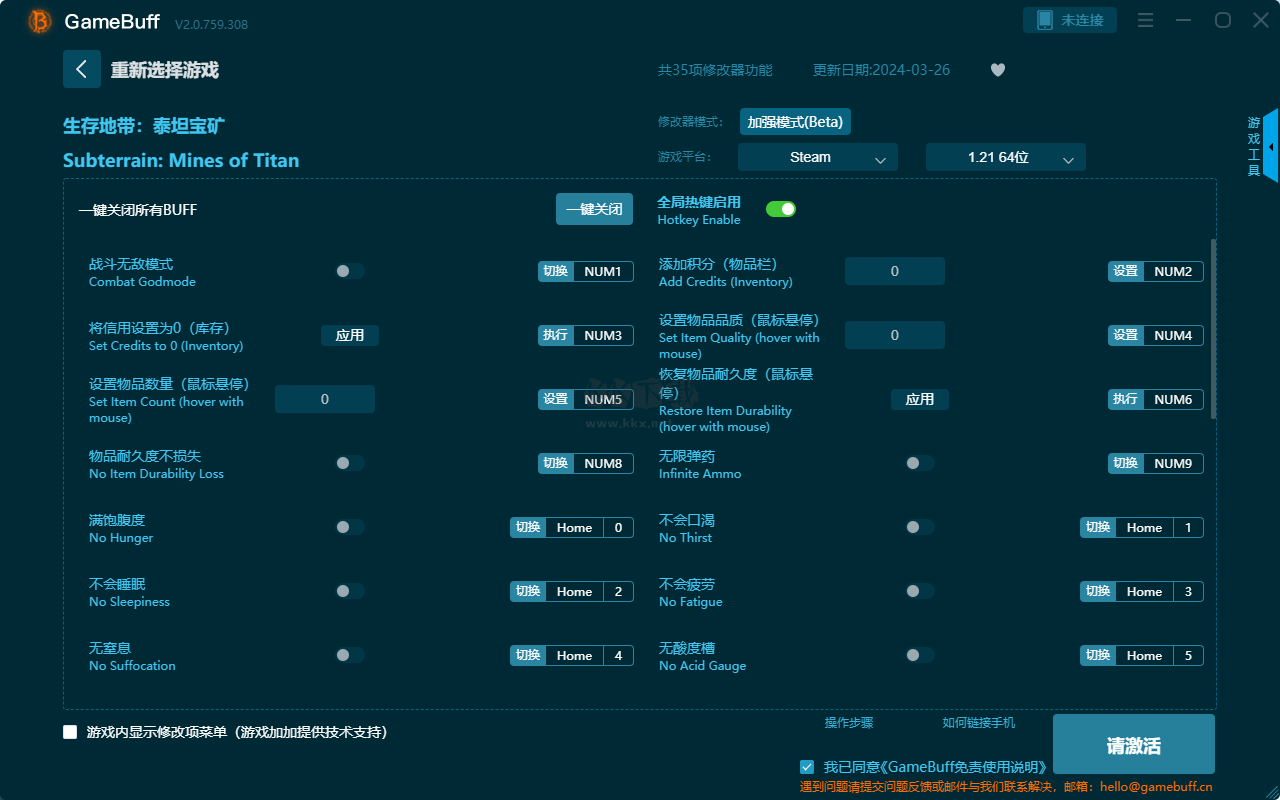Click the 共35项修改器功能 text
Viewport: 1280px width, 800px height.
click(x=715, y=70)
